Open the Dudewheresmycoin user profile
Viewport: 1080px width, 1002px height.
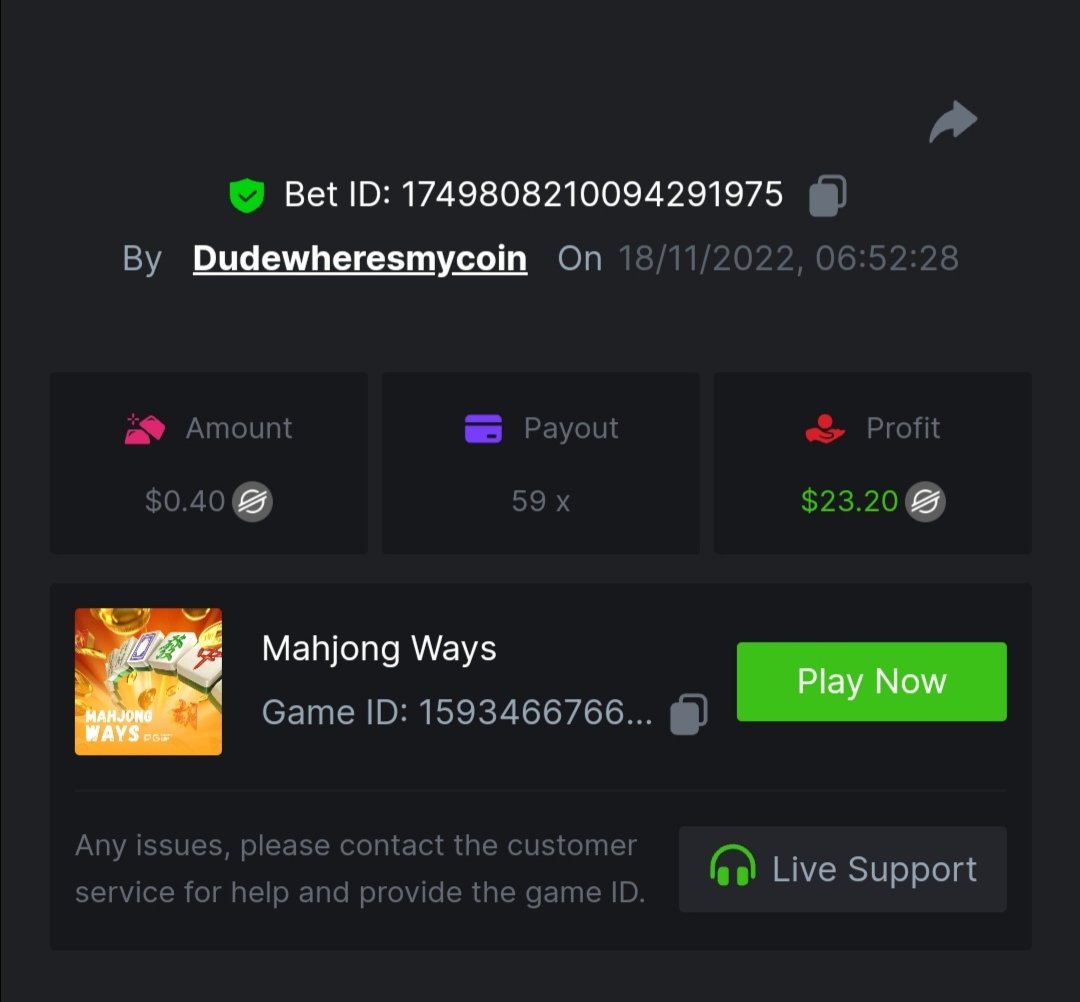click(360, 258)
